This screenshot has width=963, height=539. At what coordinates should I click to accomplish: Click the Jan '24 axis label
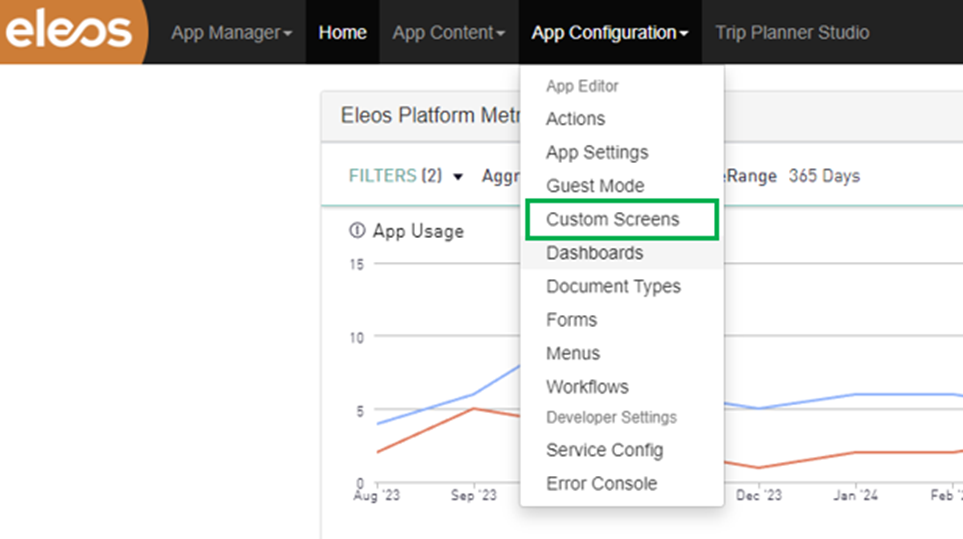pyautogui.click(x=856, y=495)
